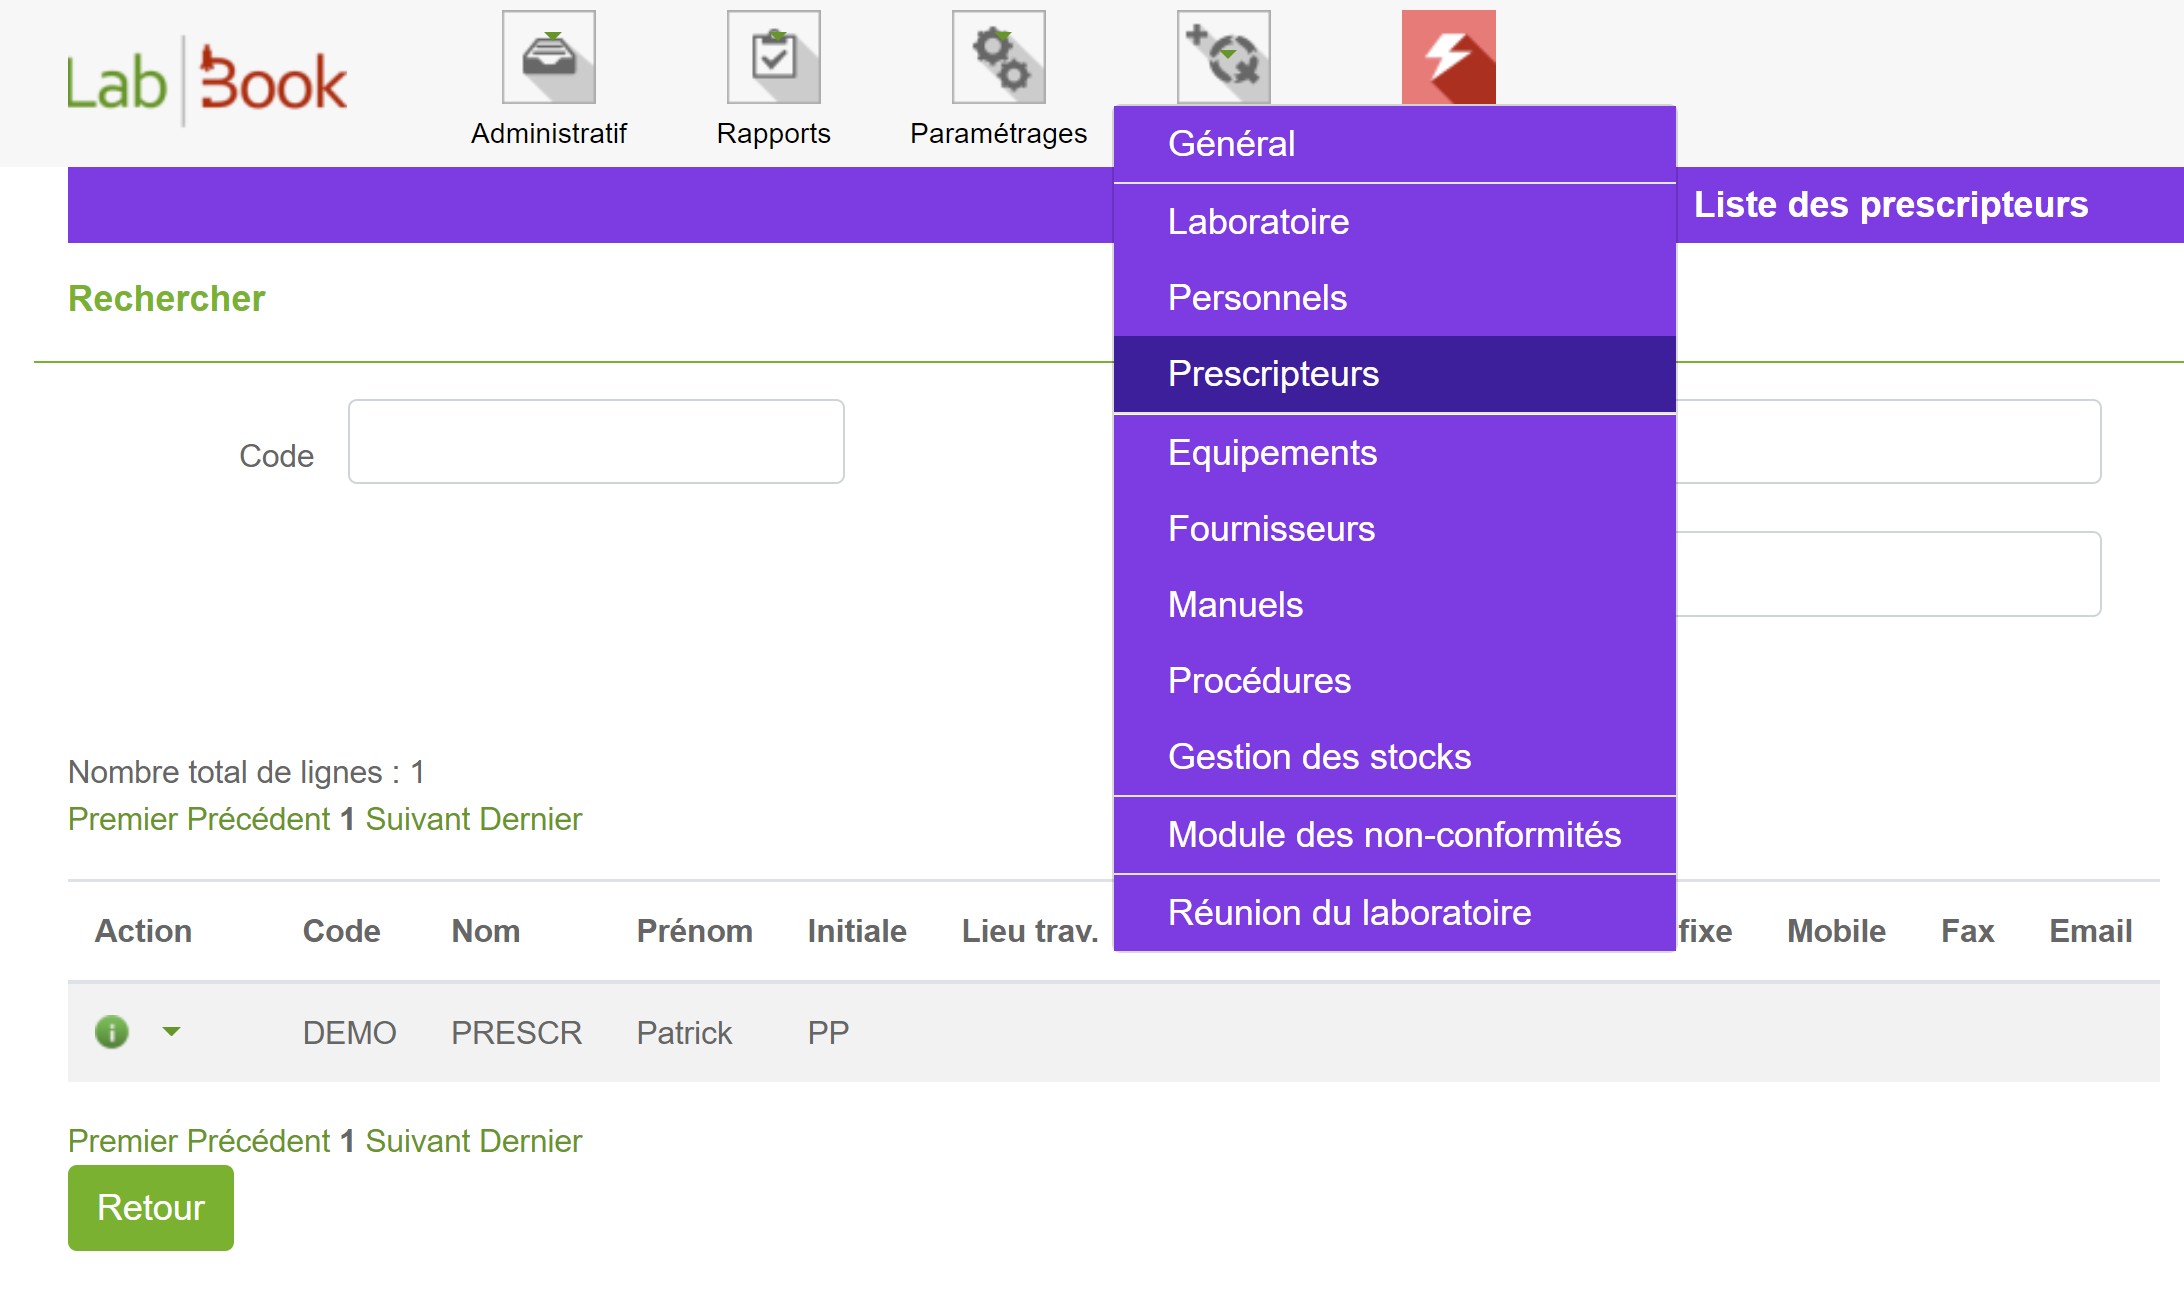Open the Rapports clipboard icon
The height and width of the screenshot is (1302, 2184).
pyautogui.click(x=775, y=58)
